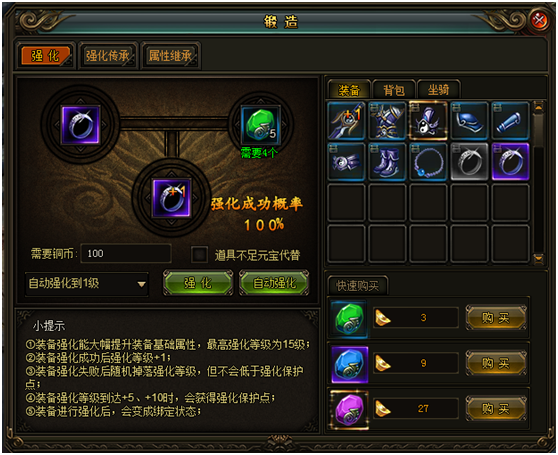Select the blue bracer equipment icon
This screenshot has width=558, height=455.
click(x=510, y=121)
